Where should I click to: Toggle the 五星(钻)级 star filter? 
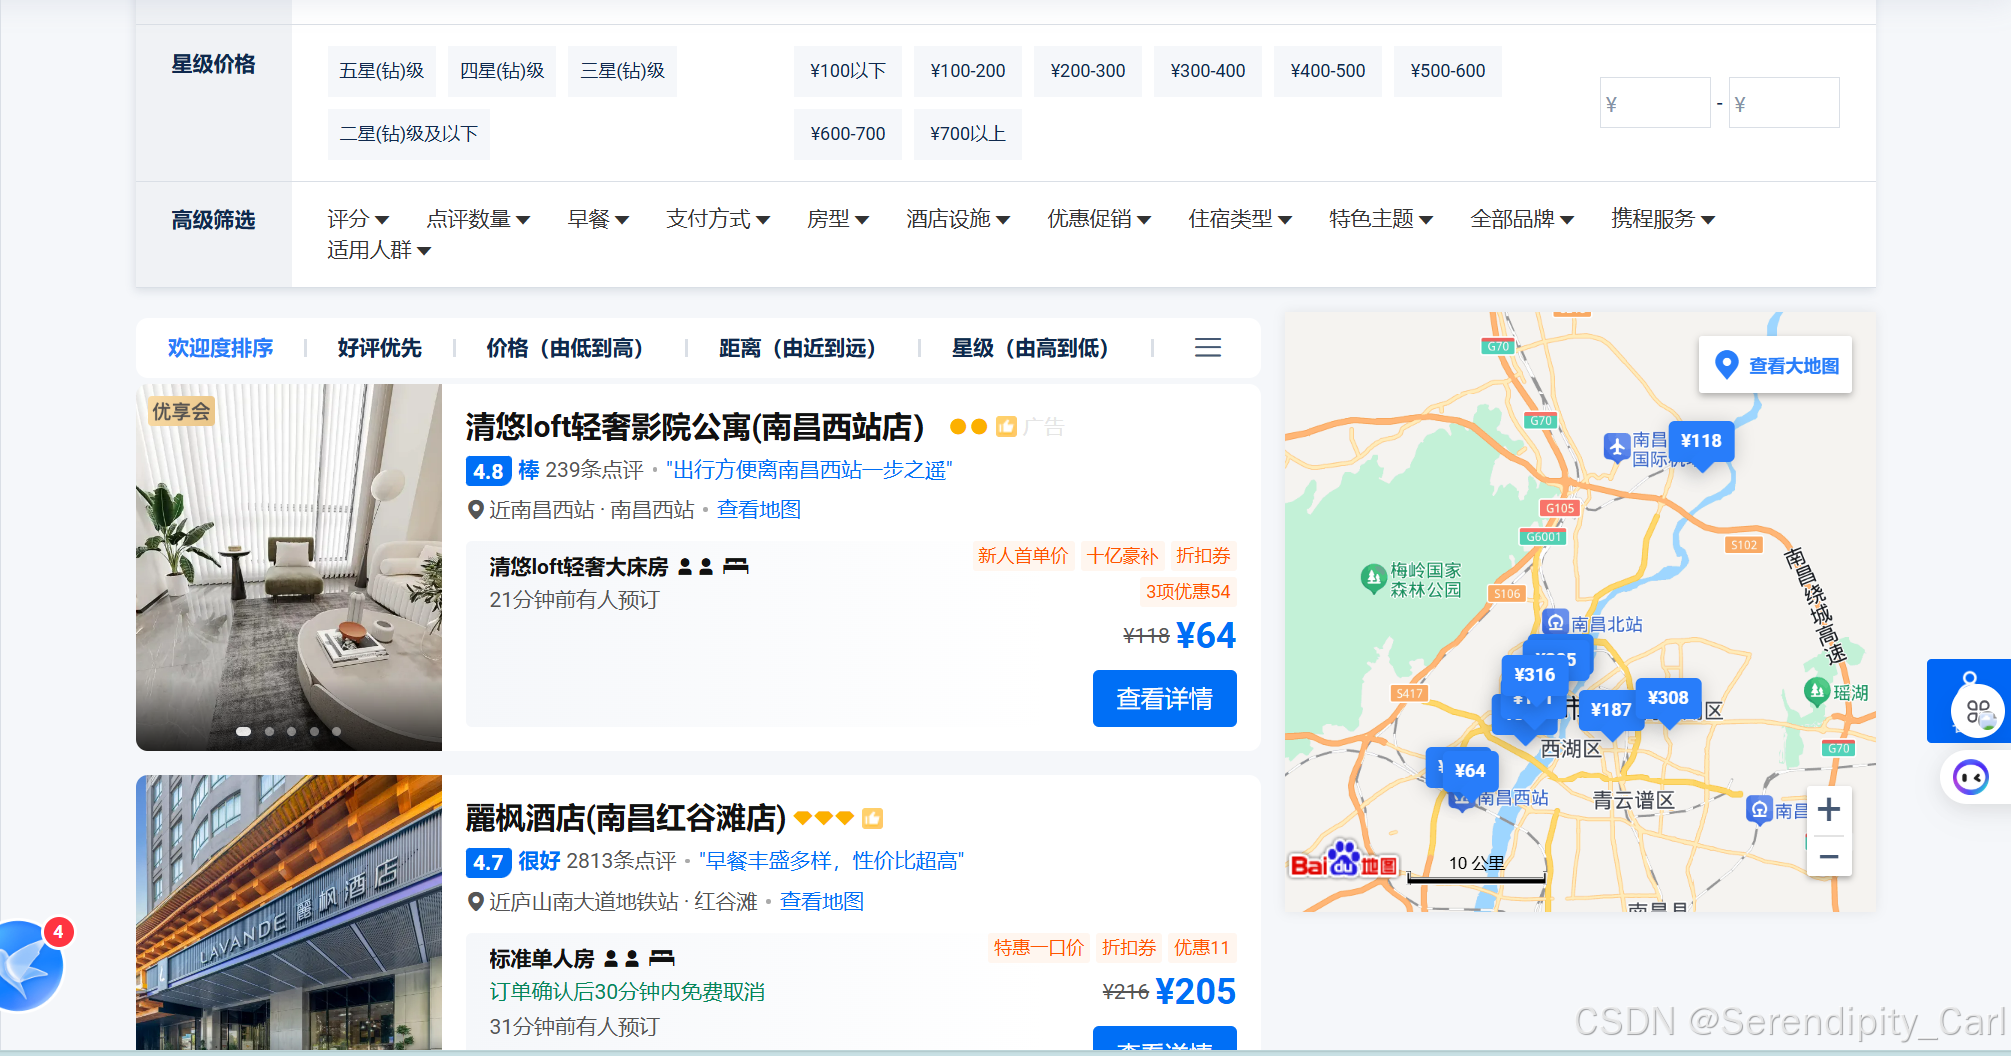(382, 71)
